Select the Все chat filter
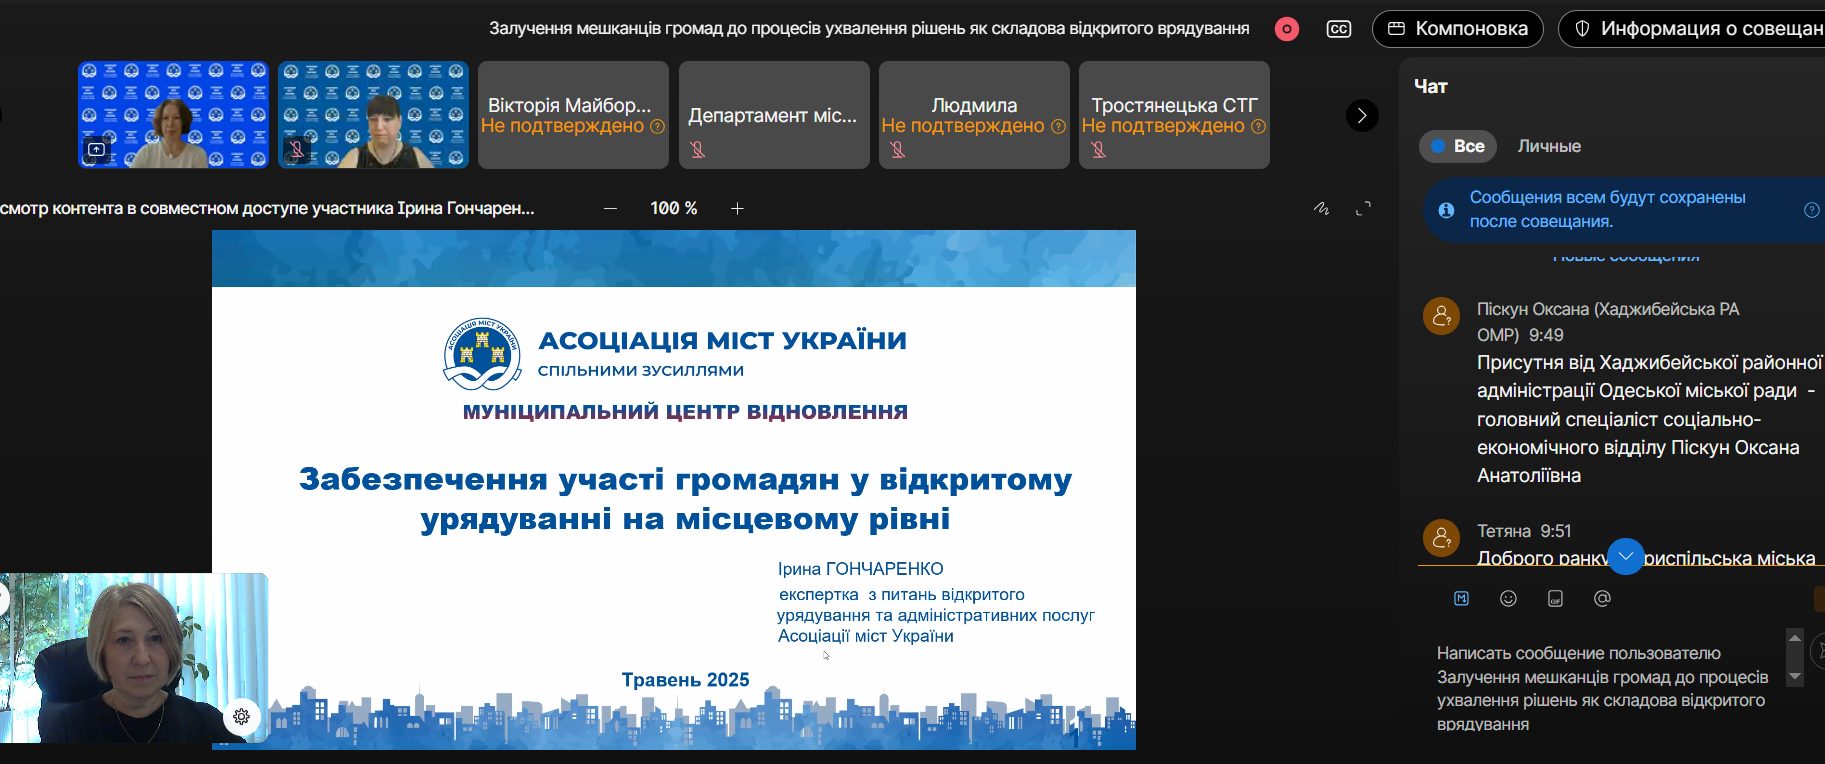The width and height of the screenshot is (1825, 764). 1458,146
